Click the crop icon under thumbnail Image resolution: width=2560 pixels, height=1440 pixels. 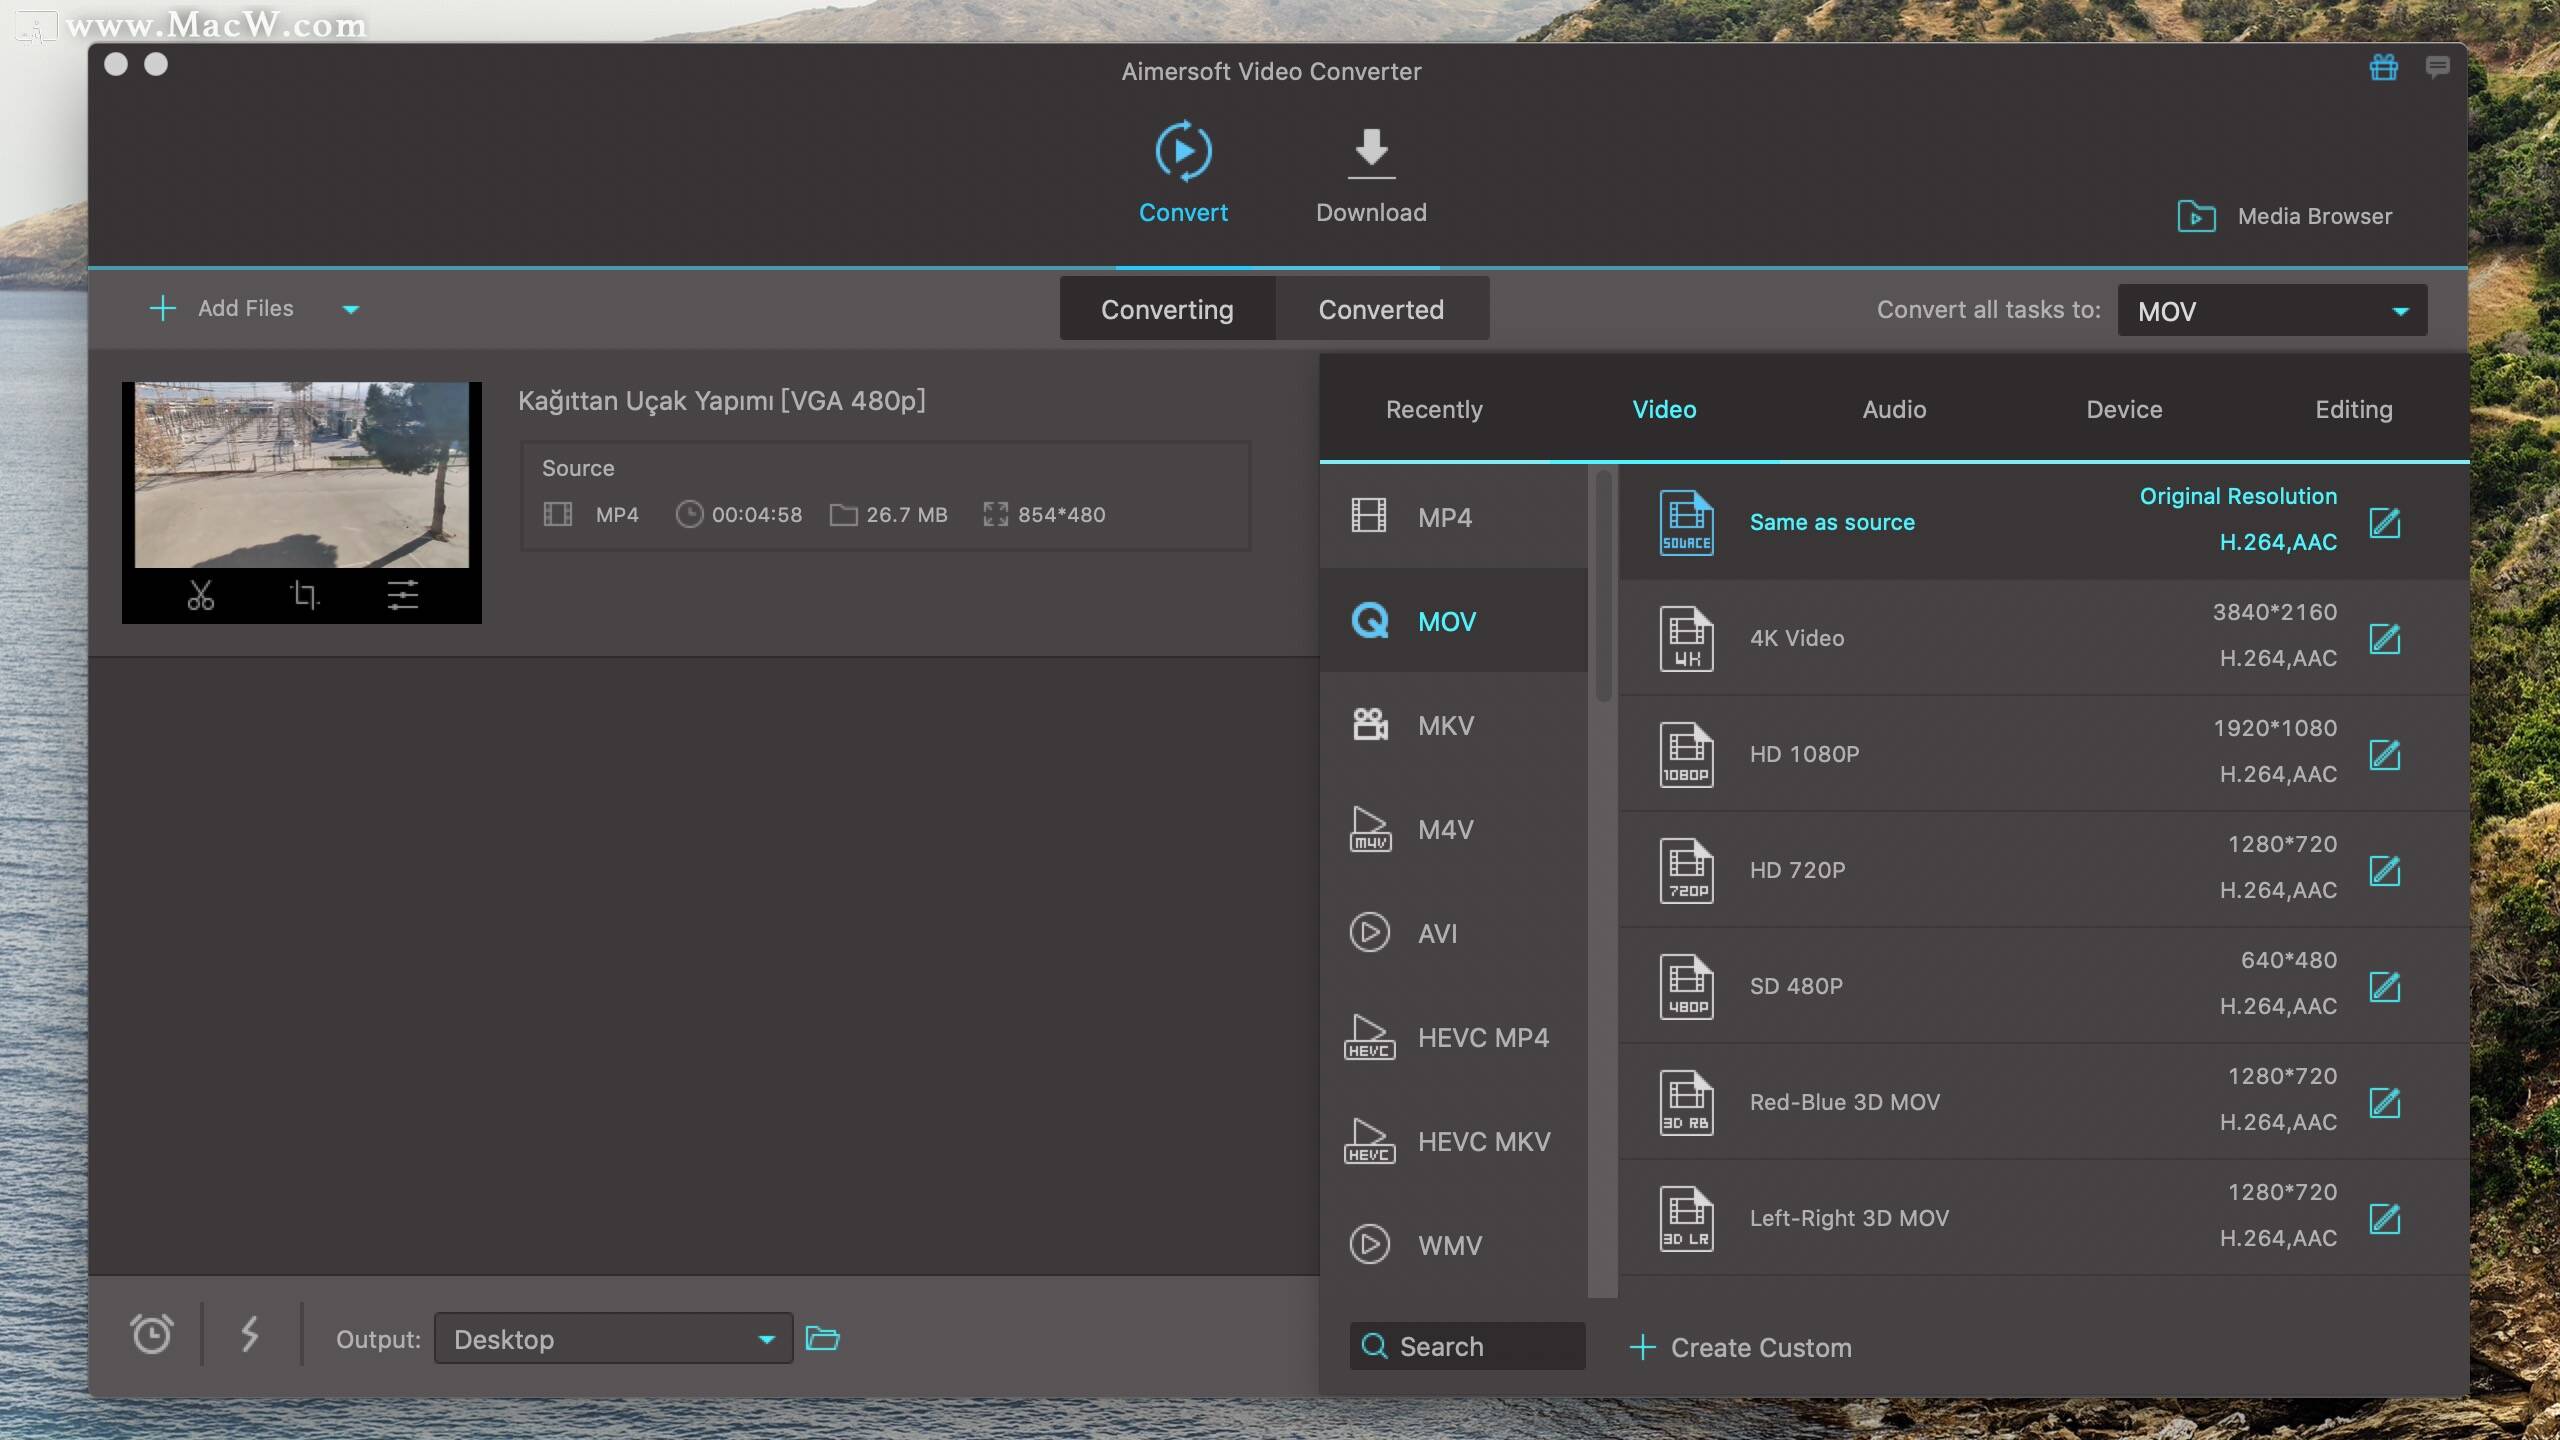coord(303,595)
